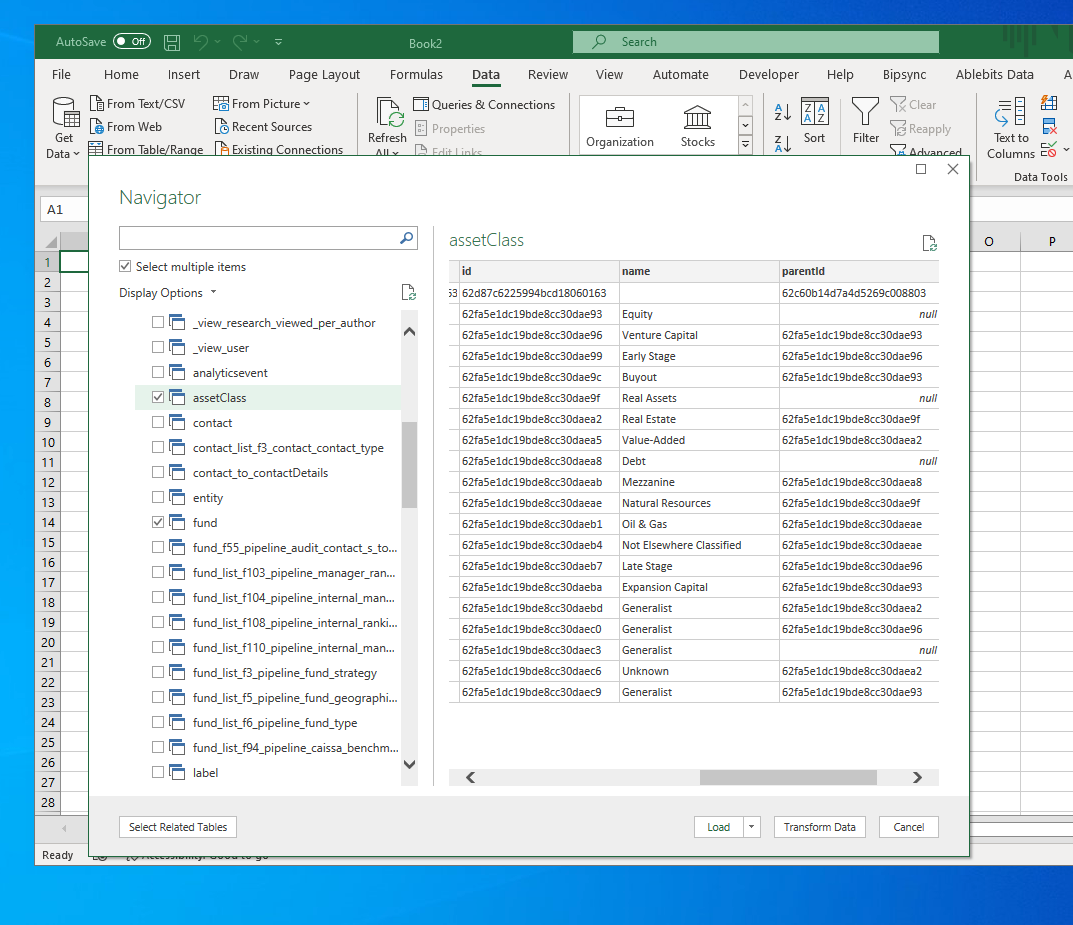Screen dimensions: 1073x925
Task: Toggle the AutoSave switch
Action: (131, 42)
